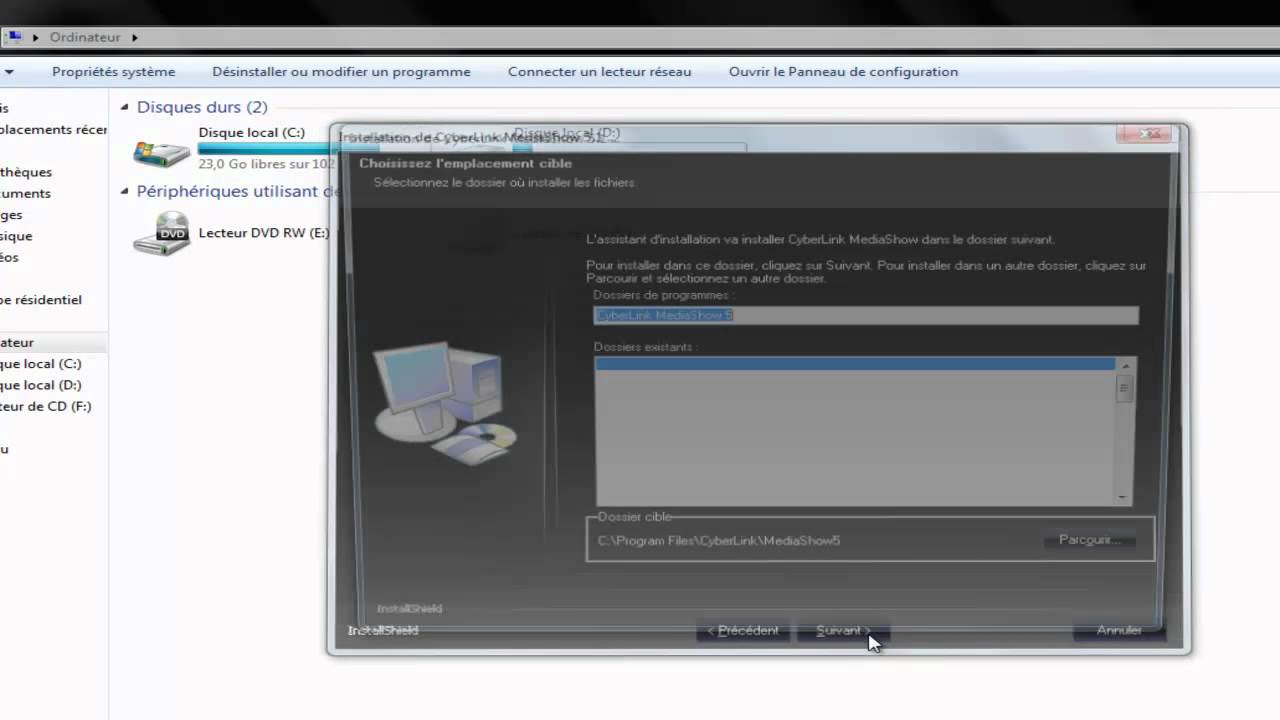Screen dimensions: 1280x720
Task: Open the Organiser dropdown arrow in toolbar
Action: coord(9,72)
